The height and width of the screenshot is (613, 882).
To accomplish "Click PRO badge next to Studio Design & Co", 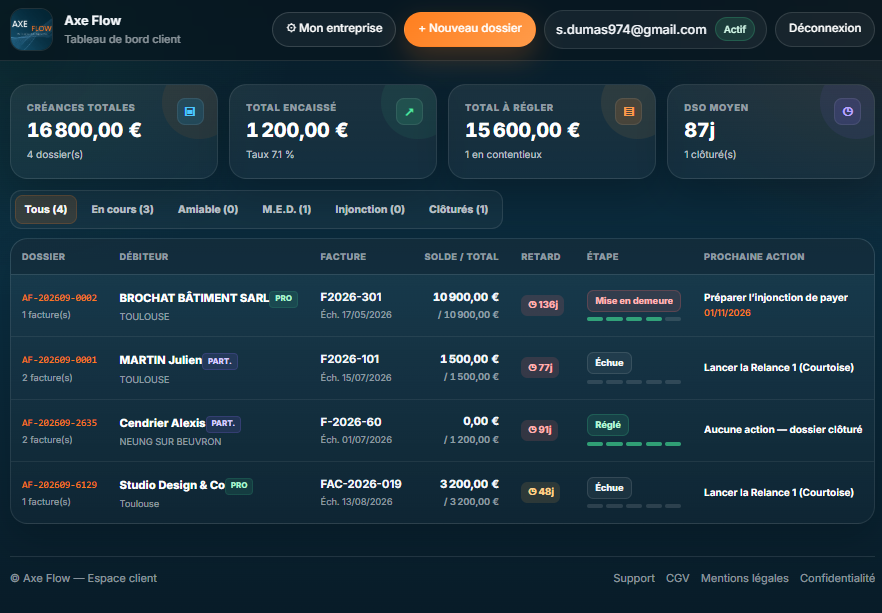I will click(239, 485).
